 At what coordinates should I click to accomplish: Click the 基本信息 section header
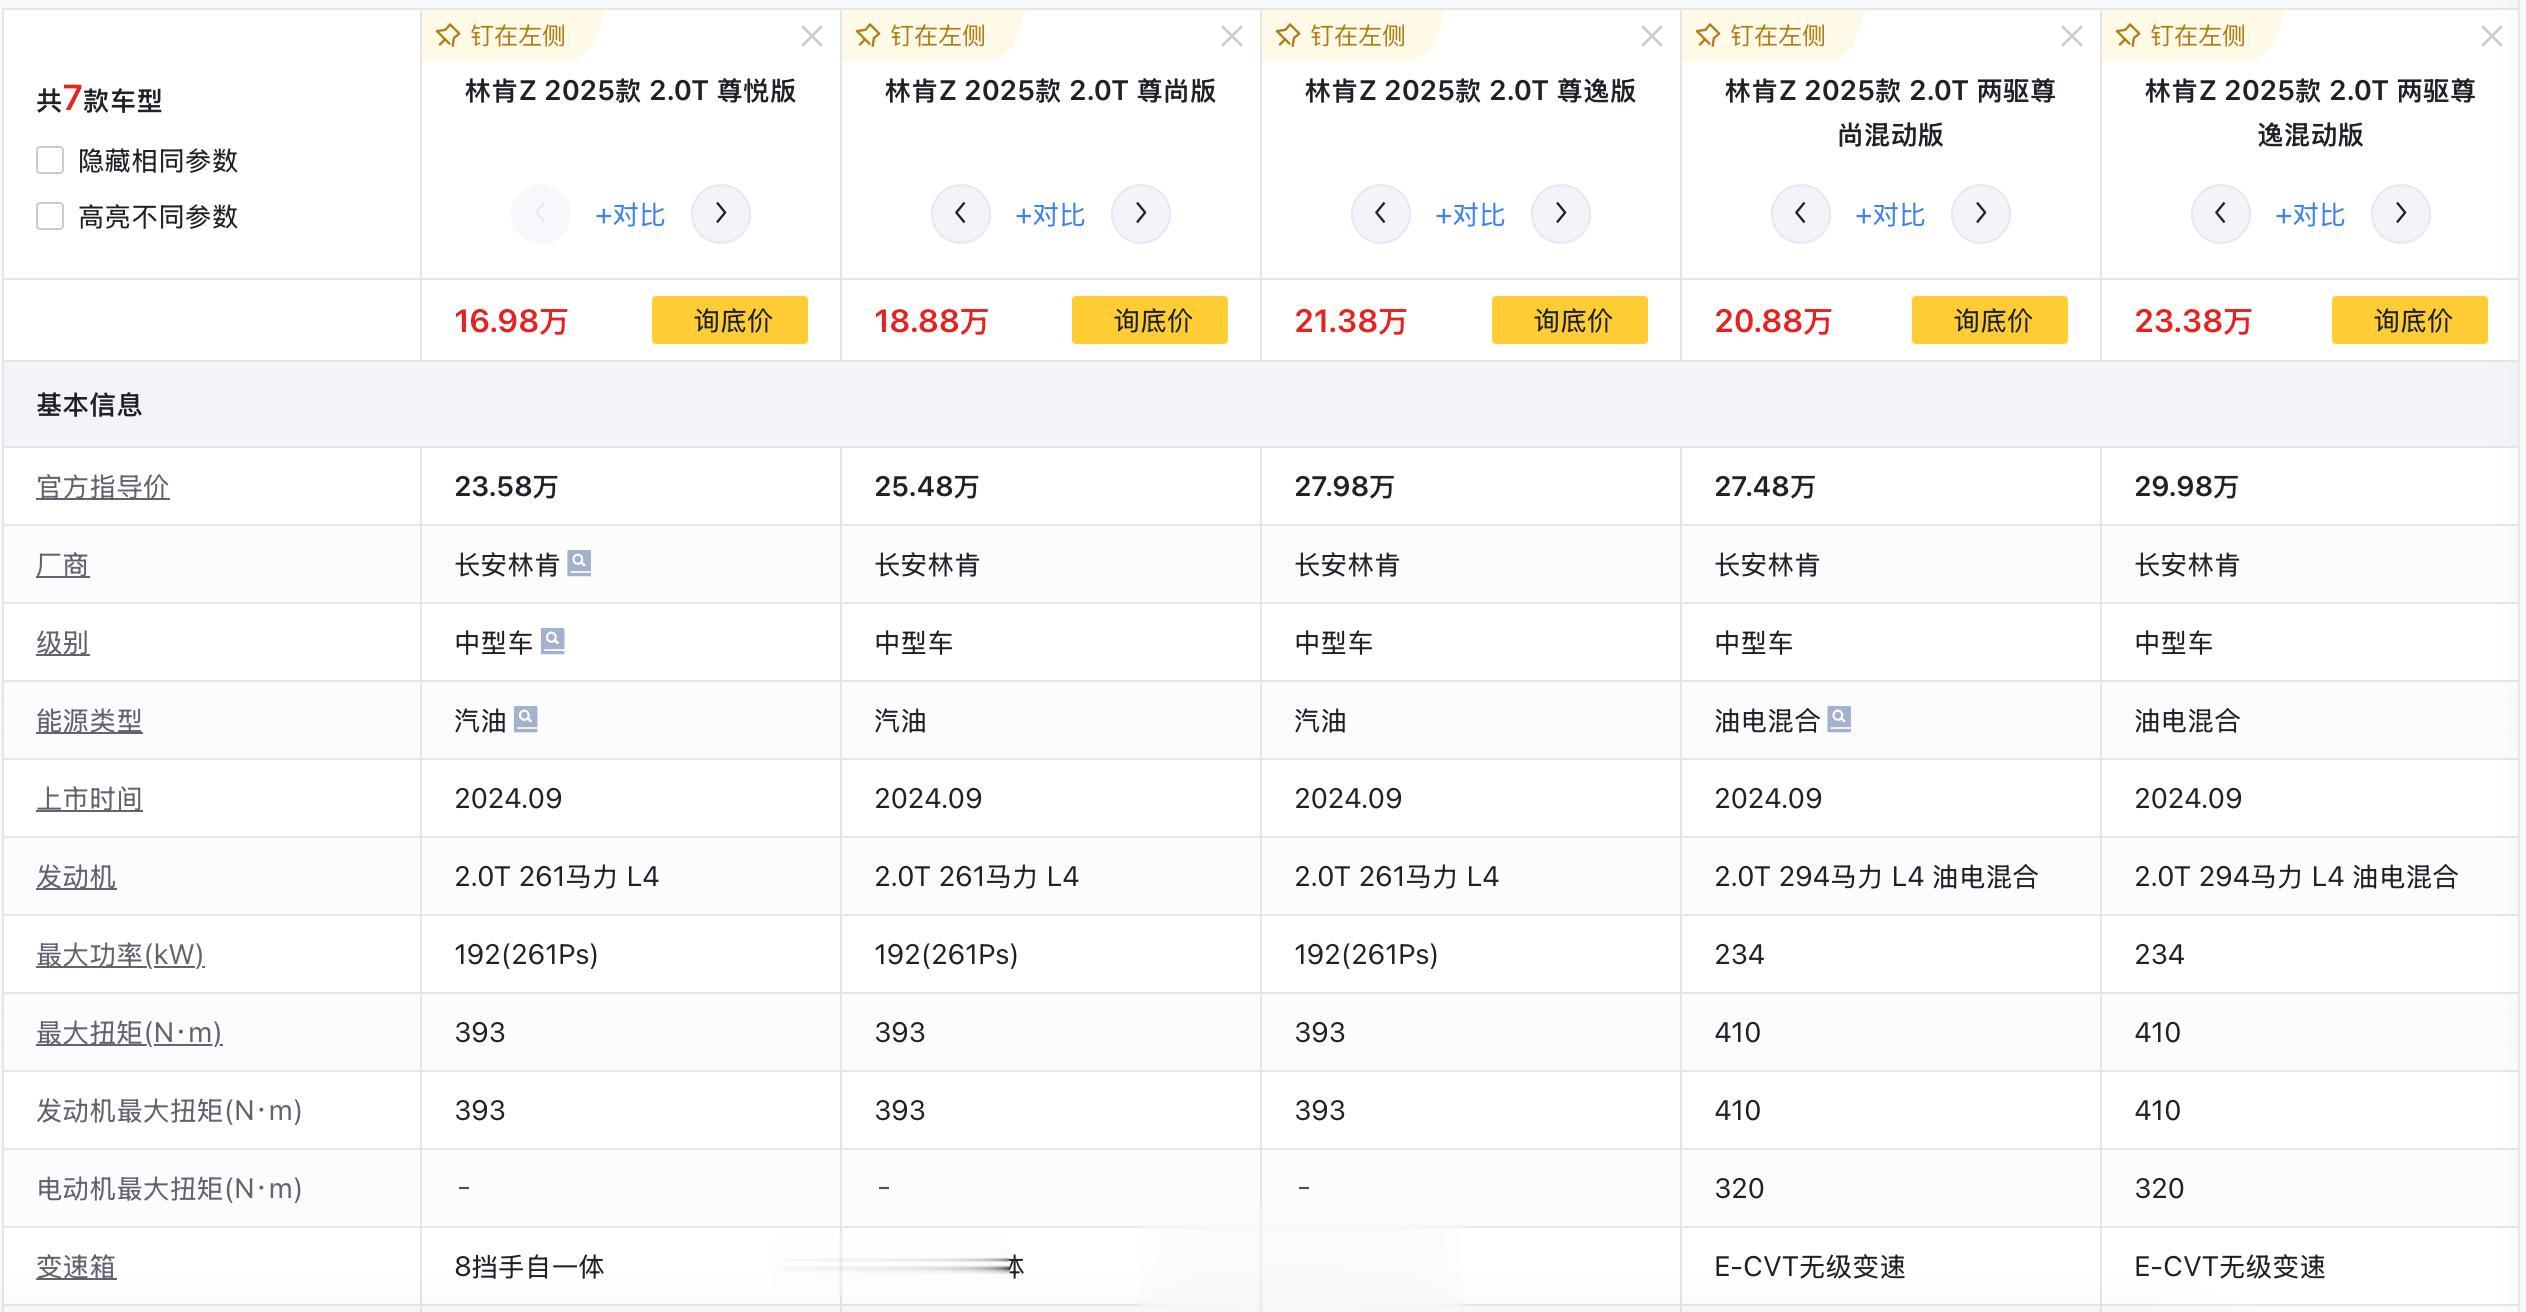pyautogui.click(x=89, y=405)
